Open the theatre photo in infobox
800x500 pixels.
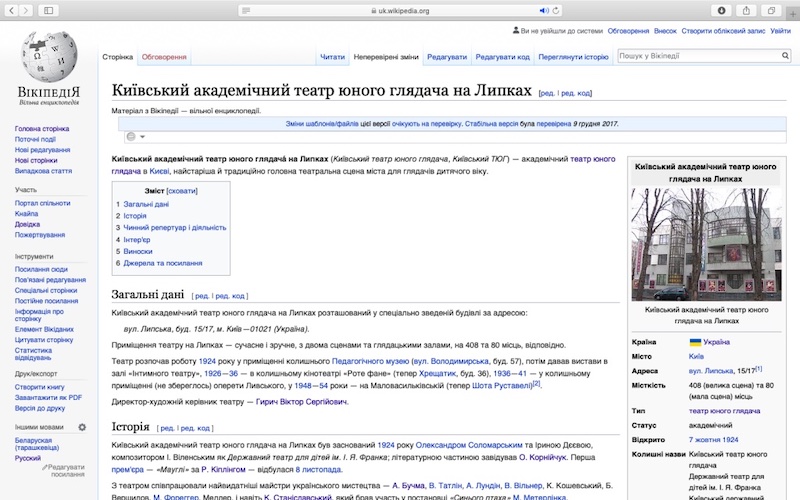[706, 244]
